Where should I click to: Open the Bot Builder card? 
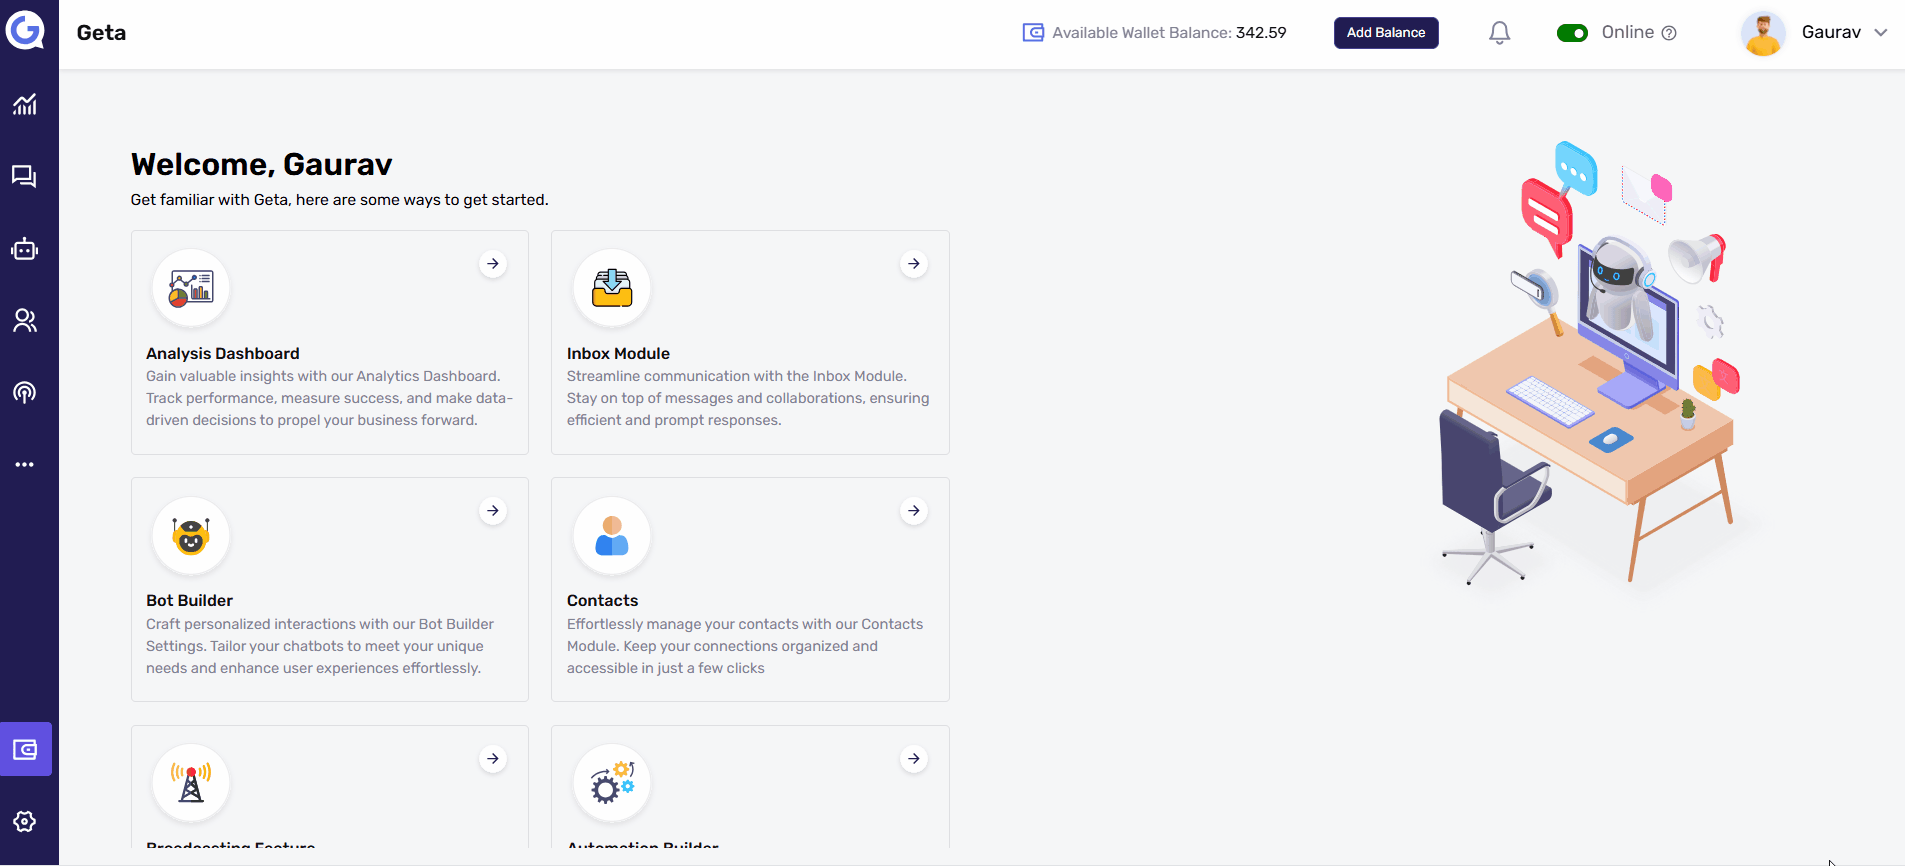coord(329,590)
